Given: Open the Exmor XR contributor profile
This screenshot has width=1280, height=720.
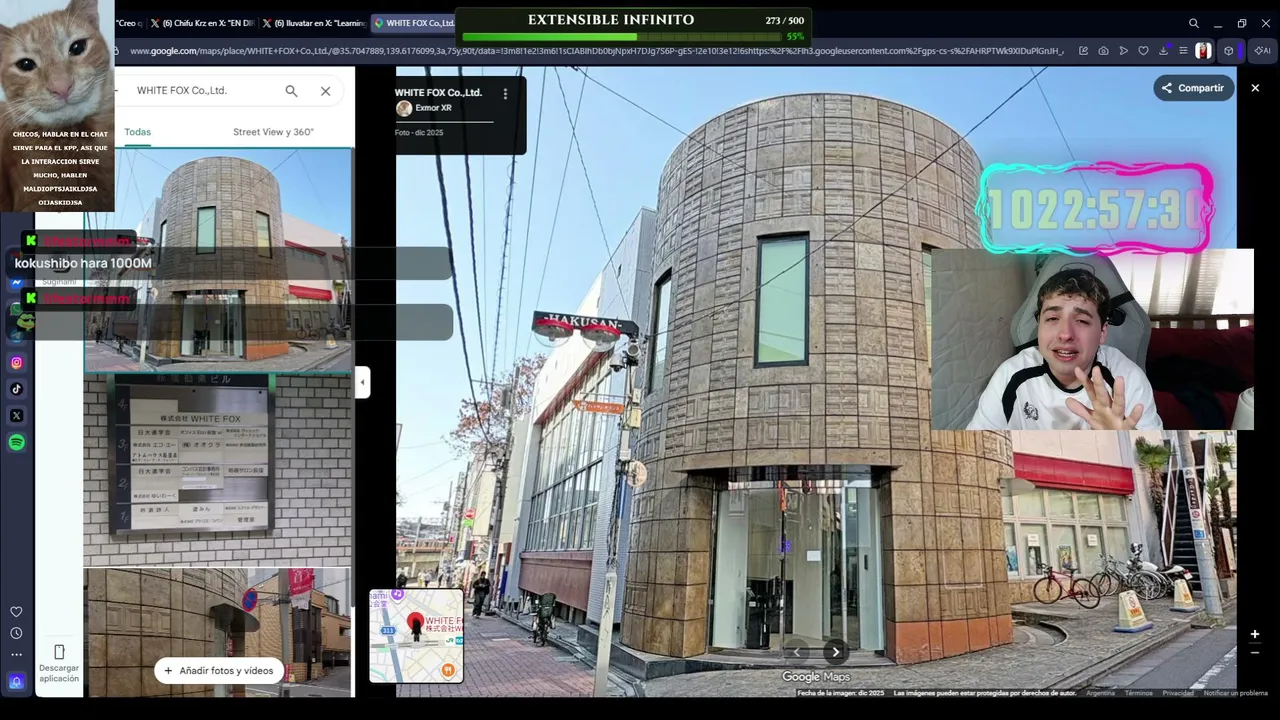Looking at the screenshot, I should coord(424,108).
